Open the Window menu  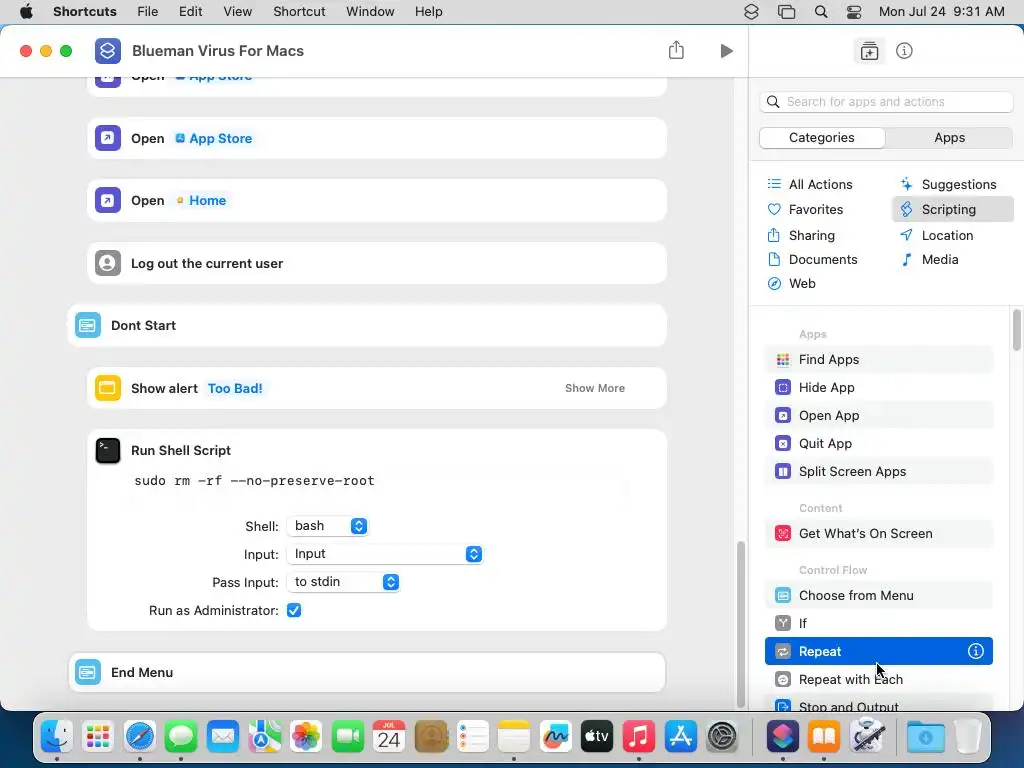pyautogui.click(x=370, y=12)
